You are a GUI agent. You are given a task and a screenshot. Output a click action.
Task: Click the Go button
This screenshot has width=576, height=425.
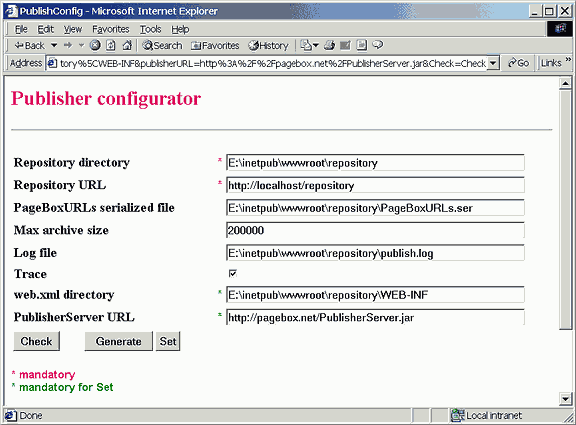pos(518,63)
